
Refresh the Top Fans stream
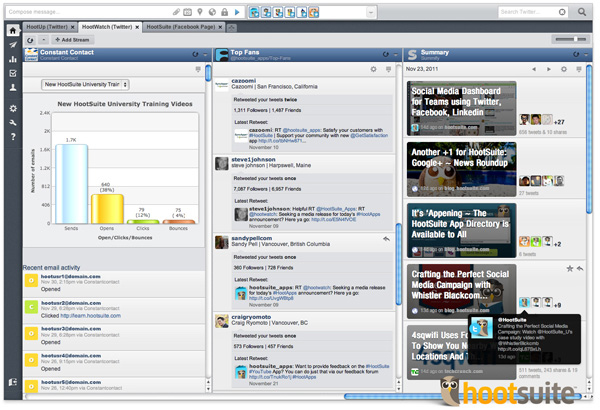point(386,54)
